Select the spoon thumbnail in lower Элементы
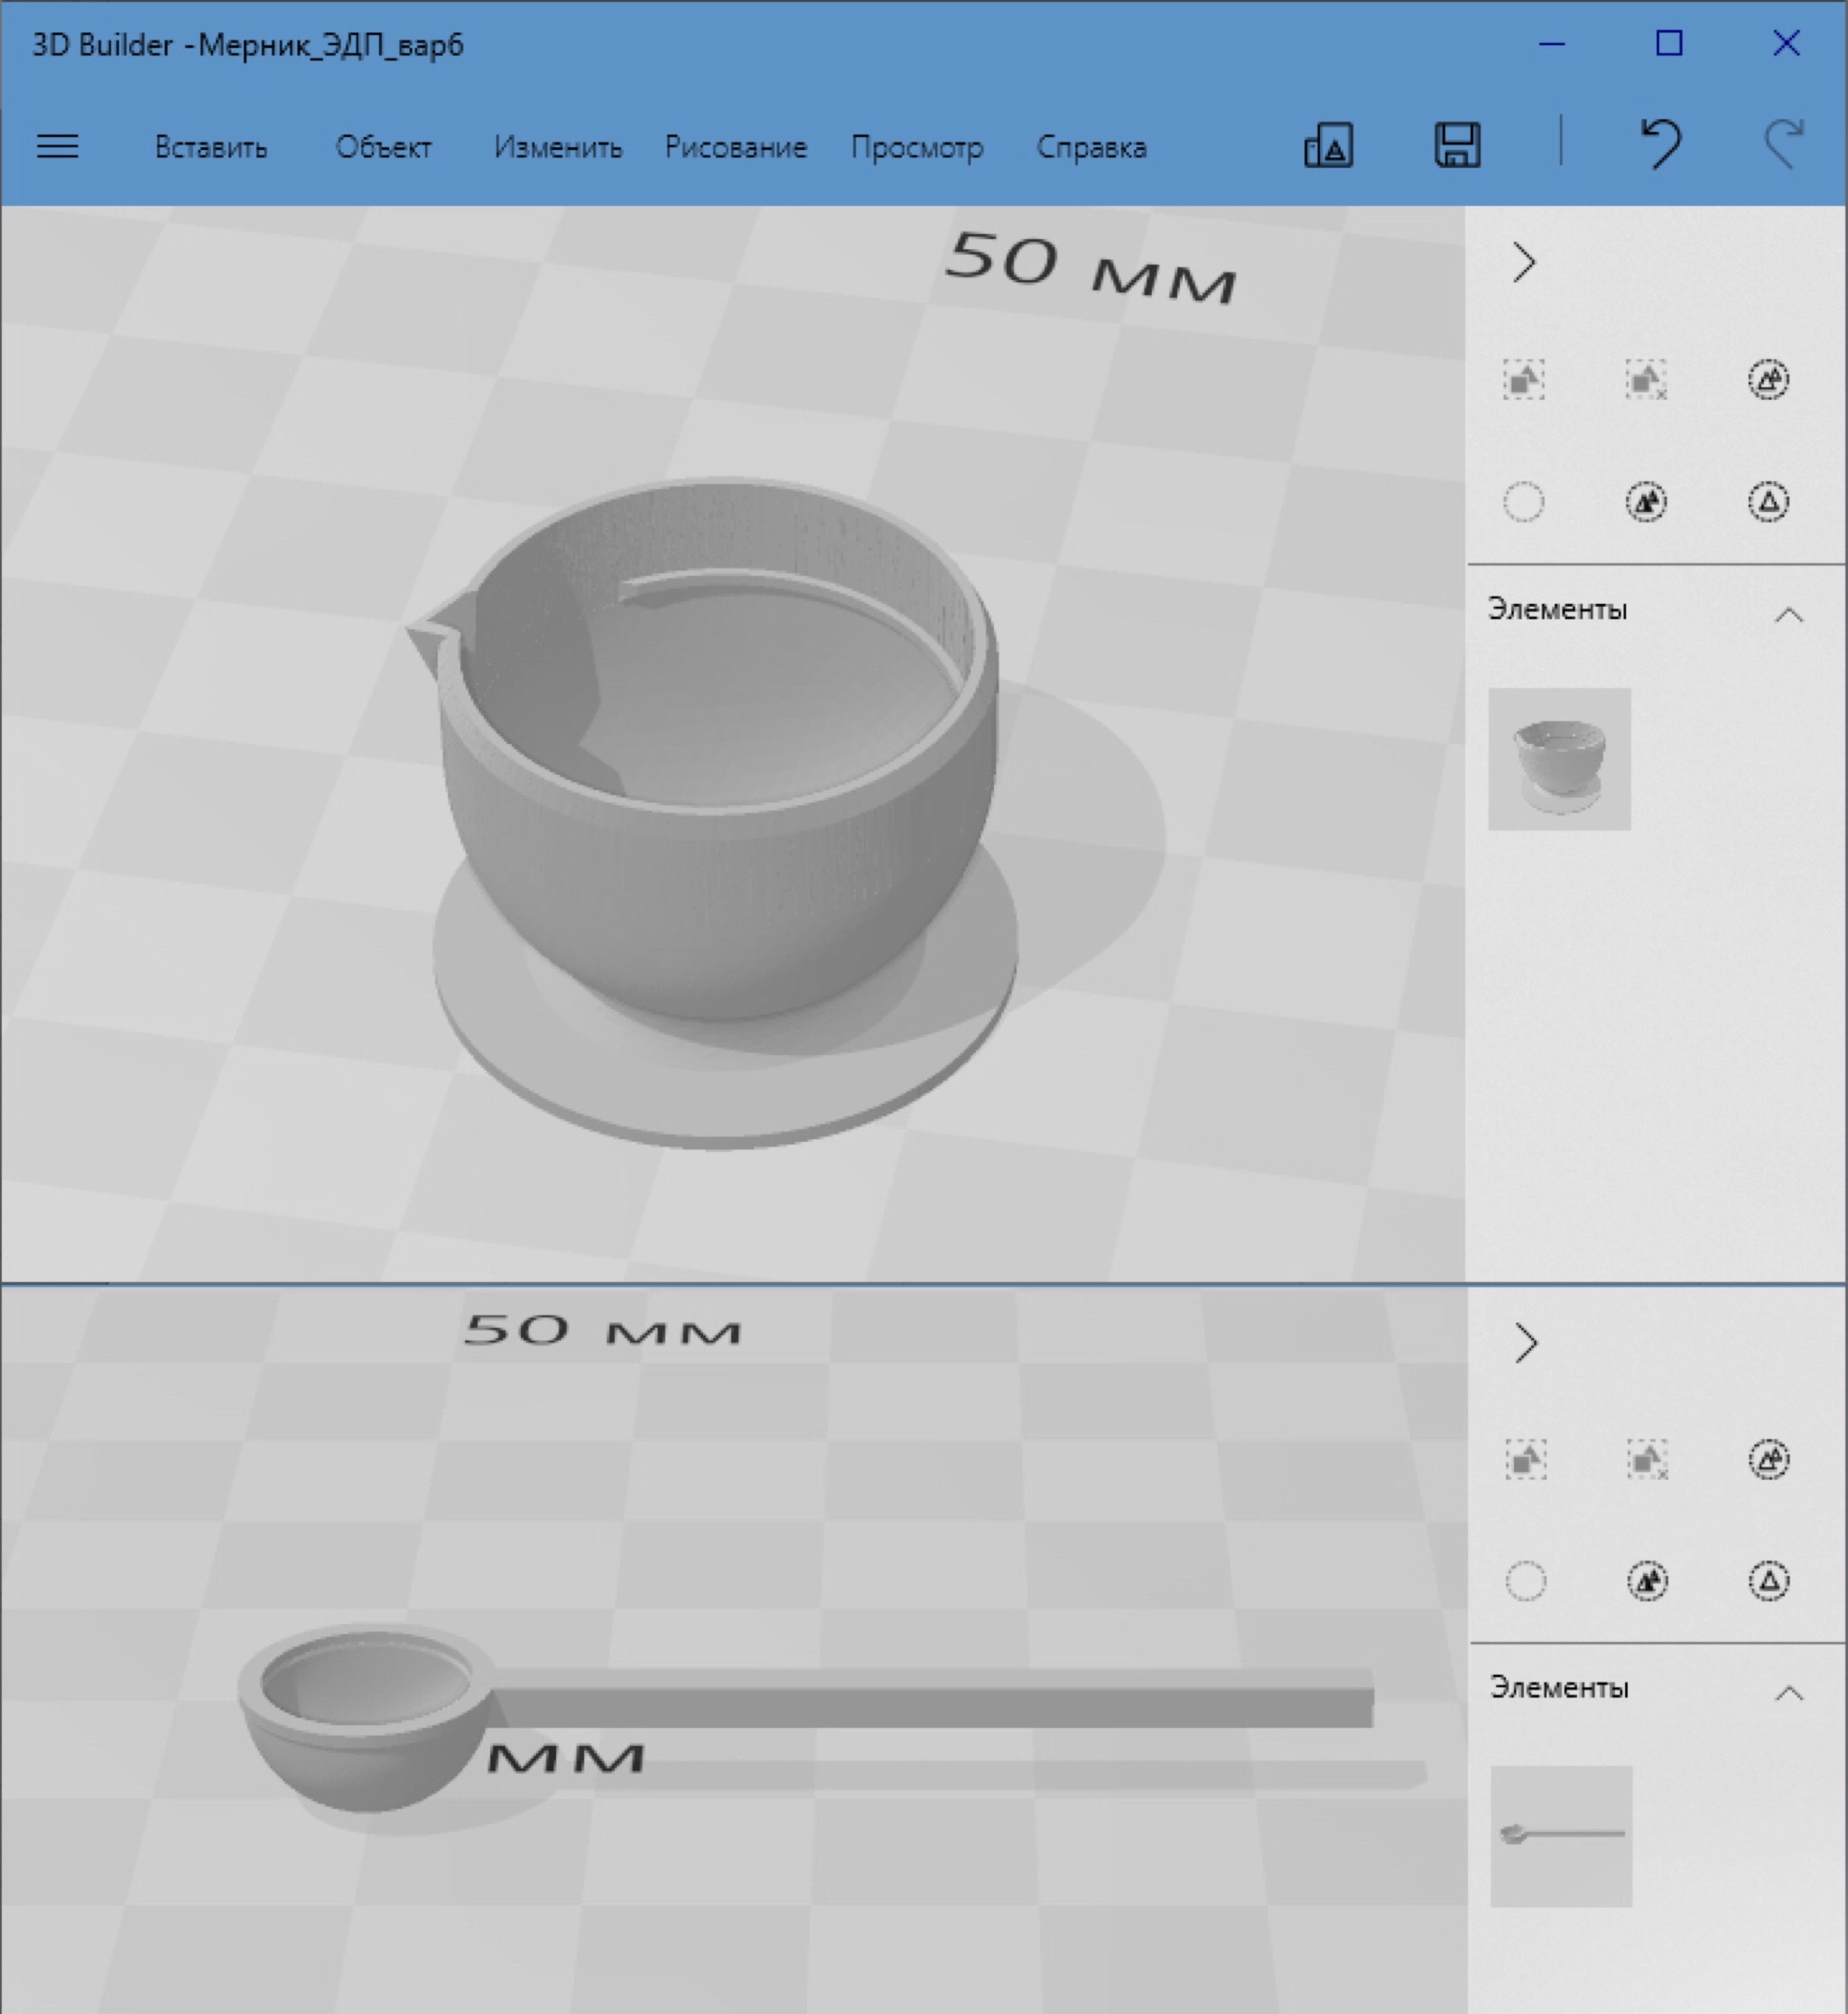This screenshot has width=1848, height=2014. coord(1561,1835)
